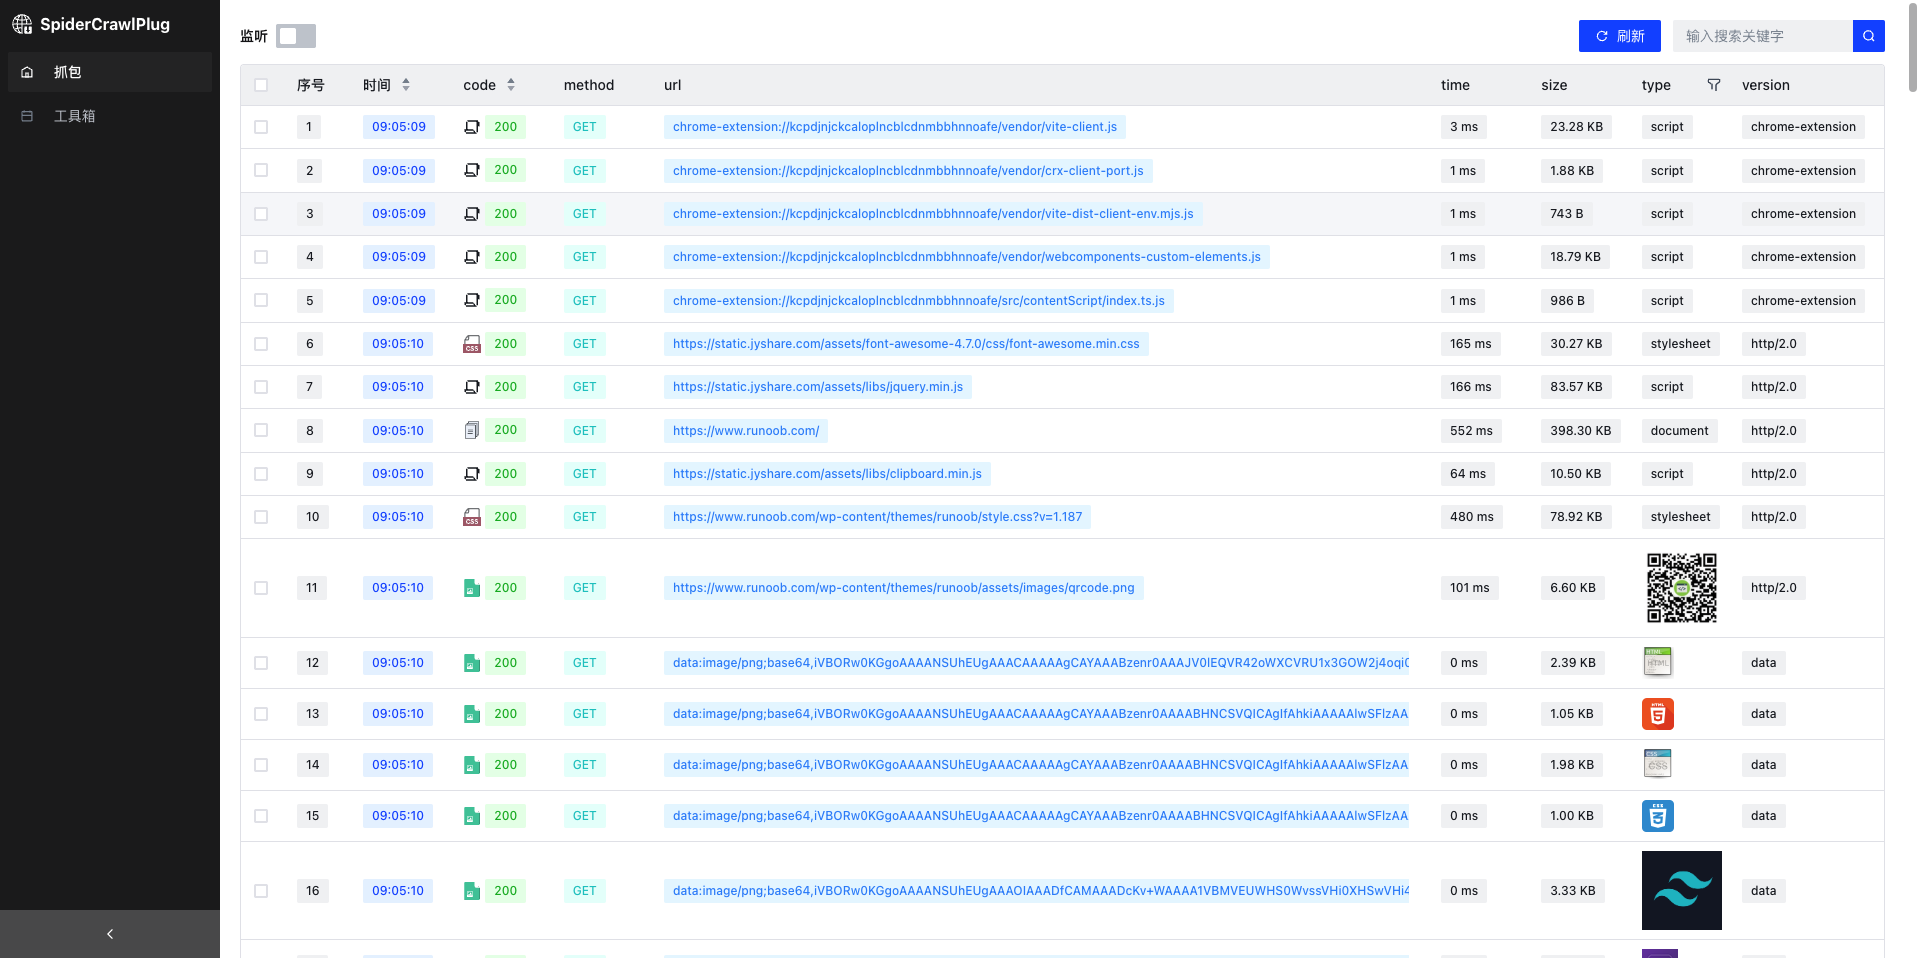Toggle the 监听 listening switch
Image resolution: width=1920 pixels, height=958 pixels.
[x=296, y=36]
